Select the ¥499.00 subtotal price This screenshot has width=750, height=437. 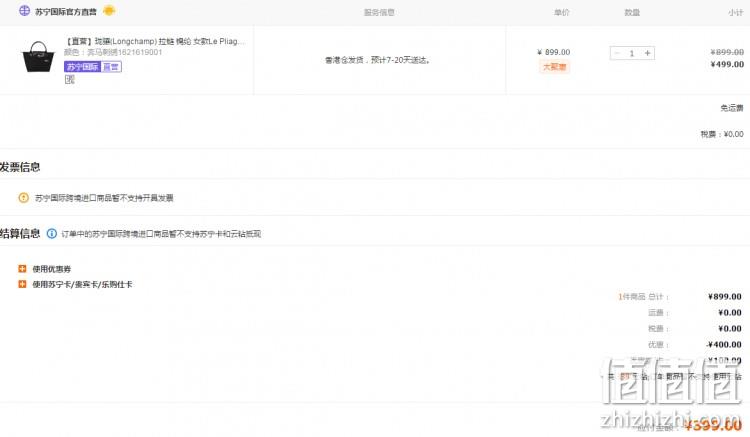pyautogui.click(x=727, y=65)
